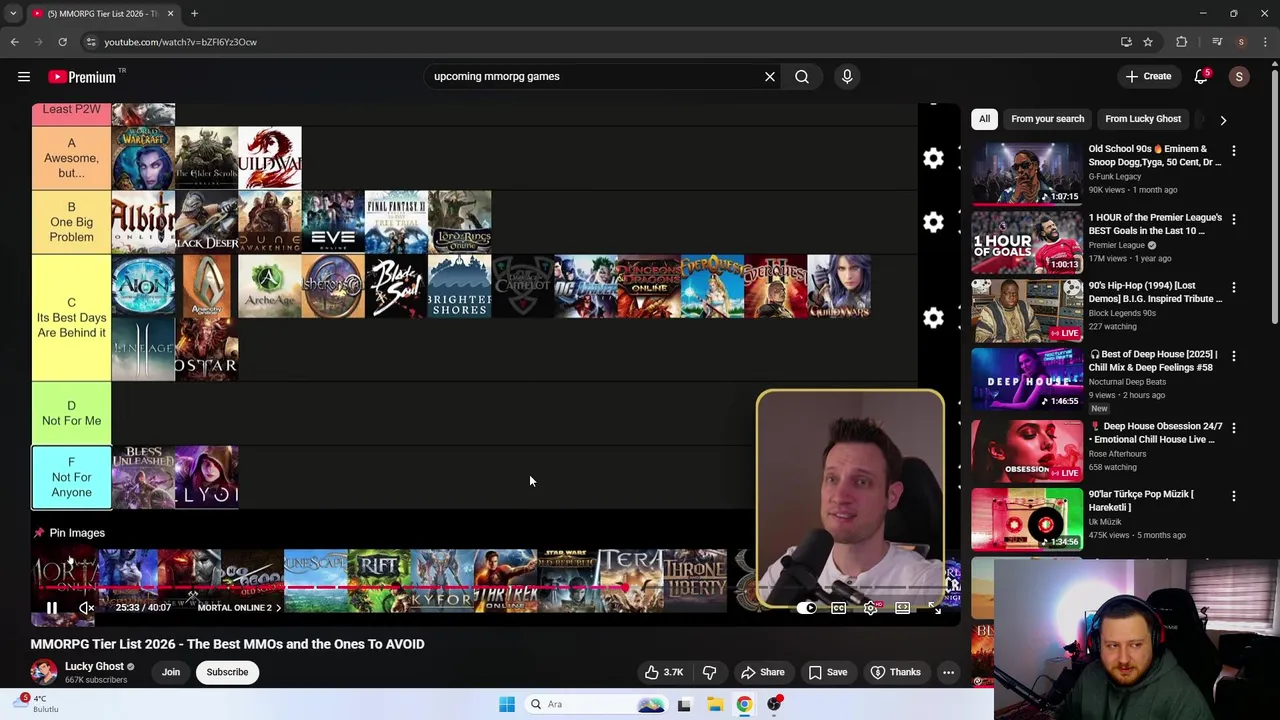Start voice search with the microphone
Viewport: 1280px width, 720px height.
click(x=847, y=76)
